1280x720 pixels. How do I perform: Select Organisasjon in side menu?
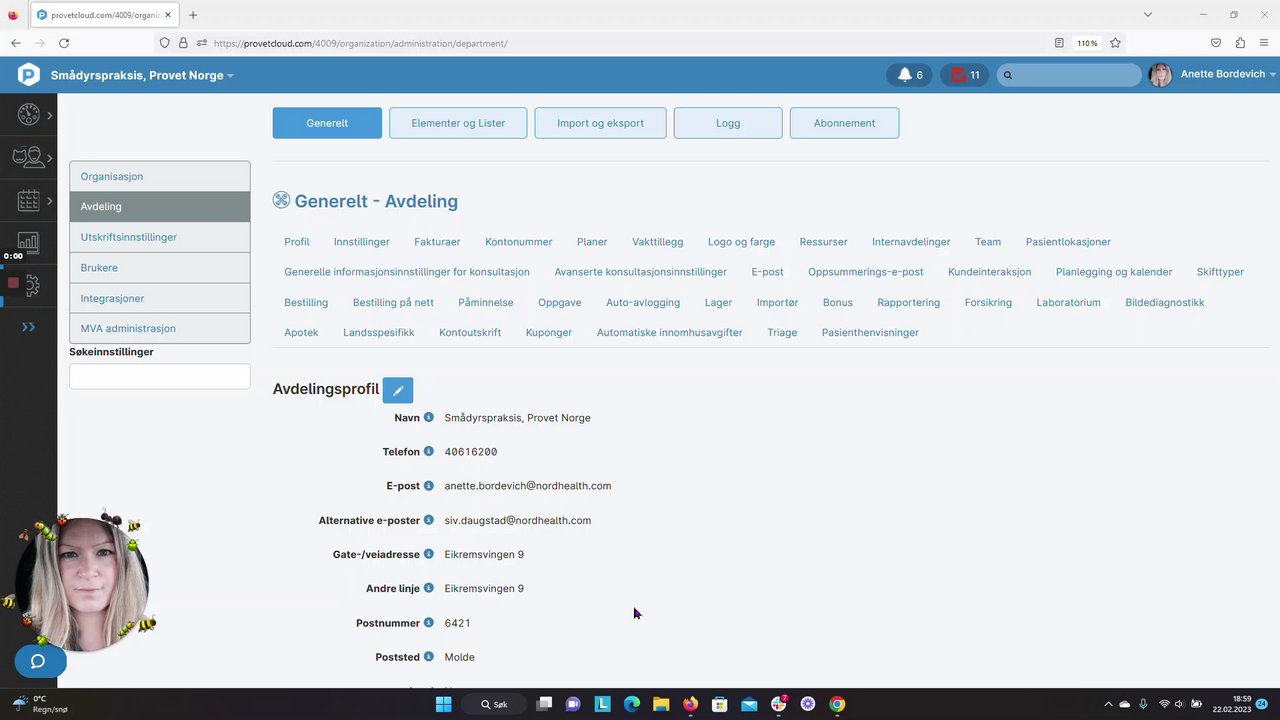(x=160, y=176)
